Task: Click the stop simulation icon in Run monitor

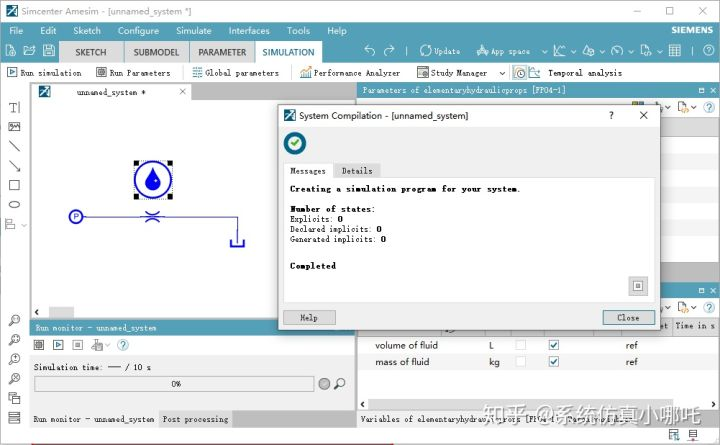Action: click(x=78, y=344)
